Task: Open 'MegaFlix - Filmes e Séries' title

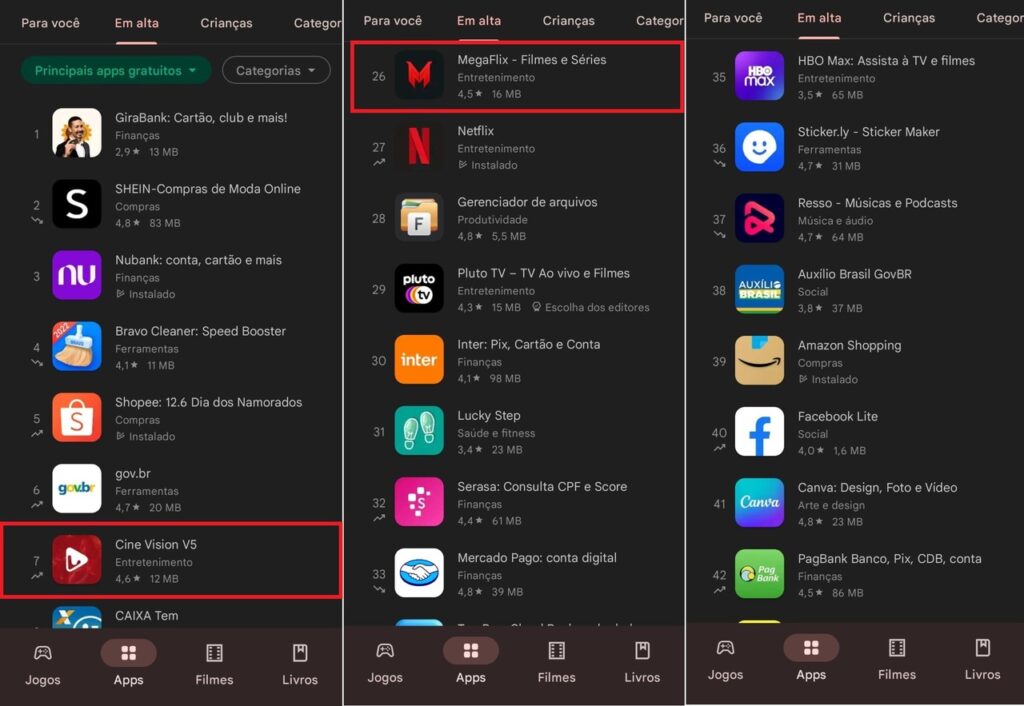Action: (532, 59)
